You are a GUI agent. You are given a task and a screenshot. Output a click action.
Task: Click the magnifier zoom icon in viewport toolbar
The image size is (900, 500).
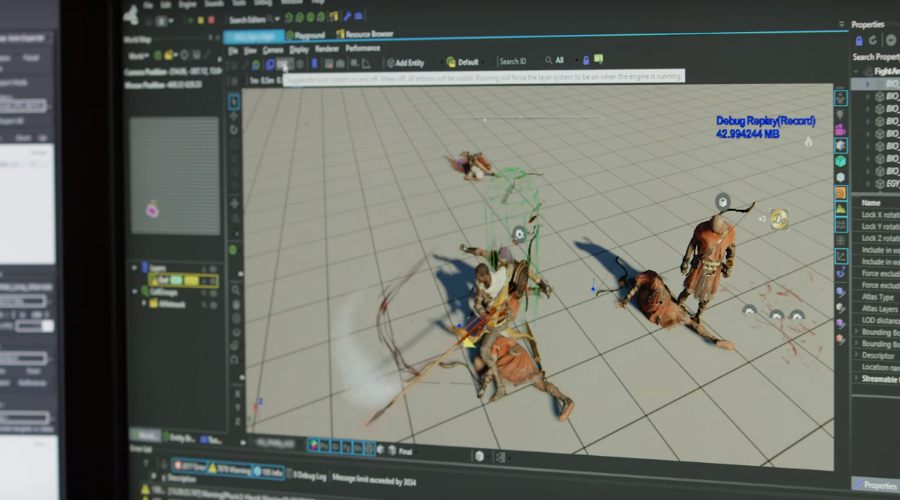click(235, 290)
